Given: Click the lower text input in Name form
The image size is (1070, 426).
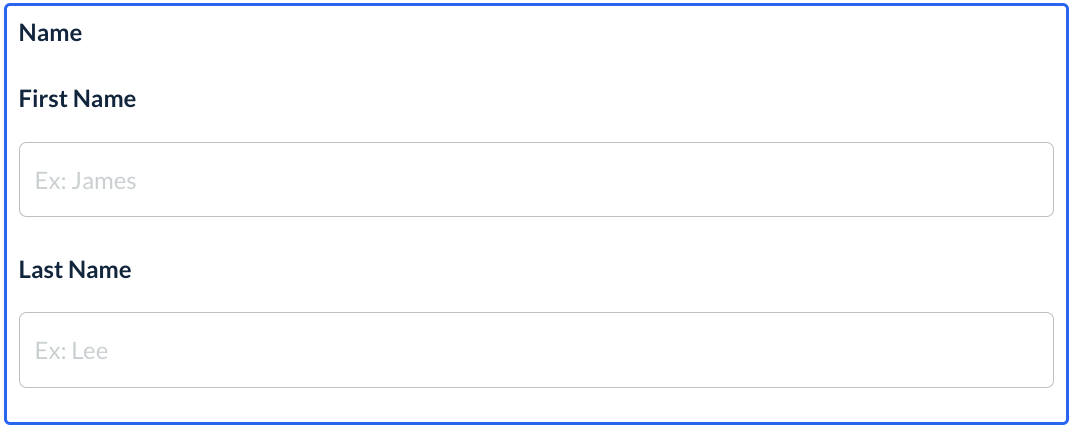Looking at the screenshot, I should click(536, 350).
